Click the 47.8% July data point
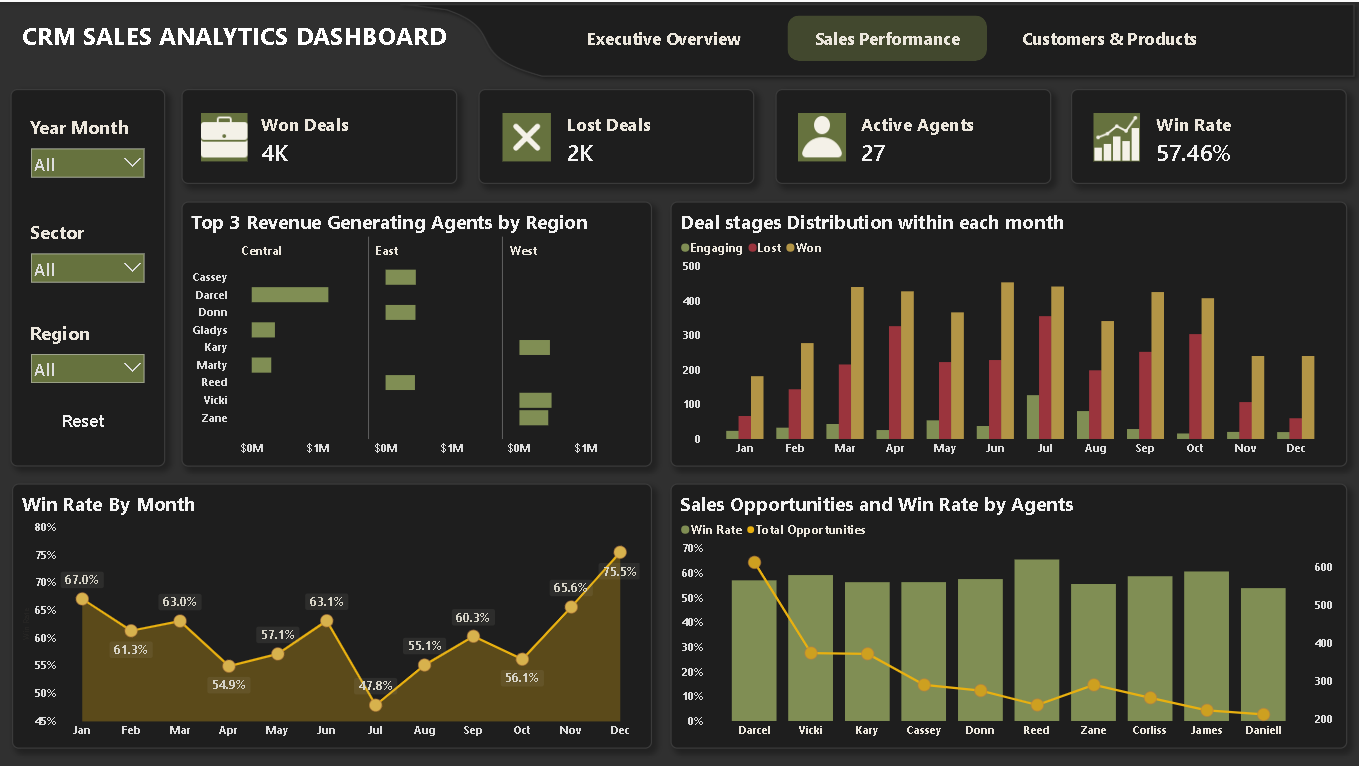This screenshot has height=766, width=1359. [376, 705]
